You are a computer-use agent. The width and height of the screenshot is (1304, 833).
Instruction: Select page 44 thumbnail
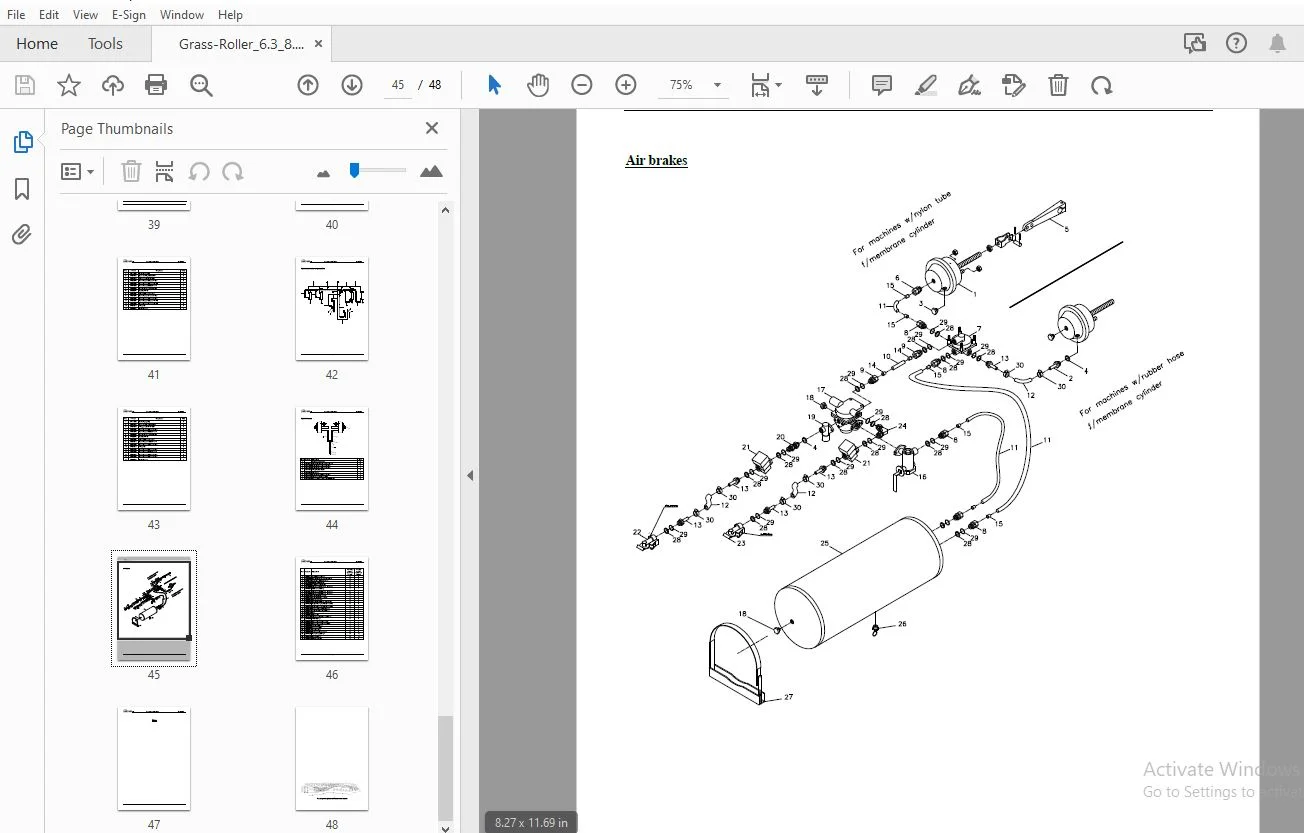(x=332, y=459)
